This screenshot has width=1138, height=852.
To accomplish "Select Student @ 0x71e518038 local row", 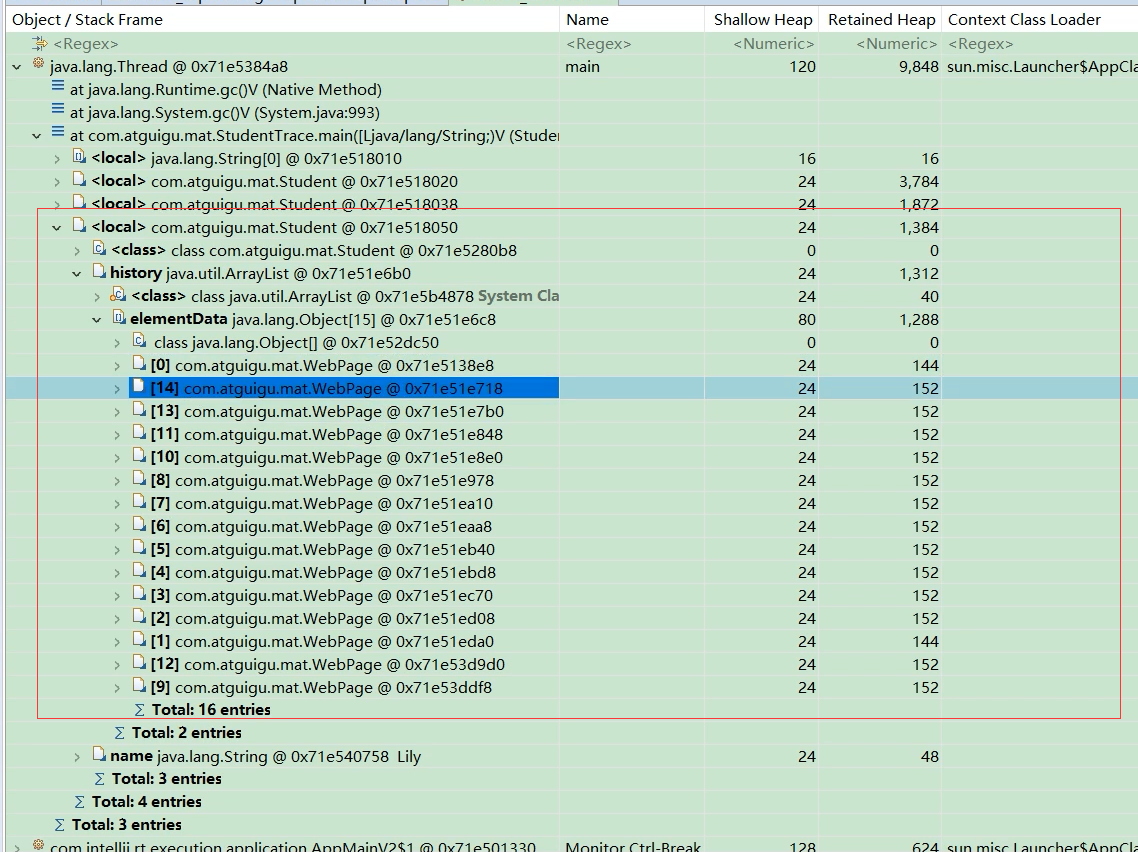I will point(572,205).
